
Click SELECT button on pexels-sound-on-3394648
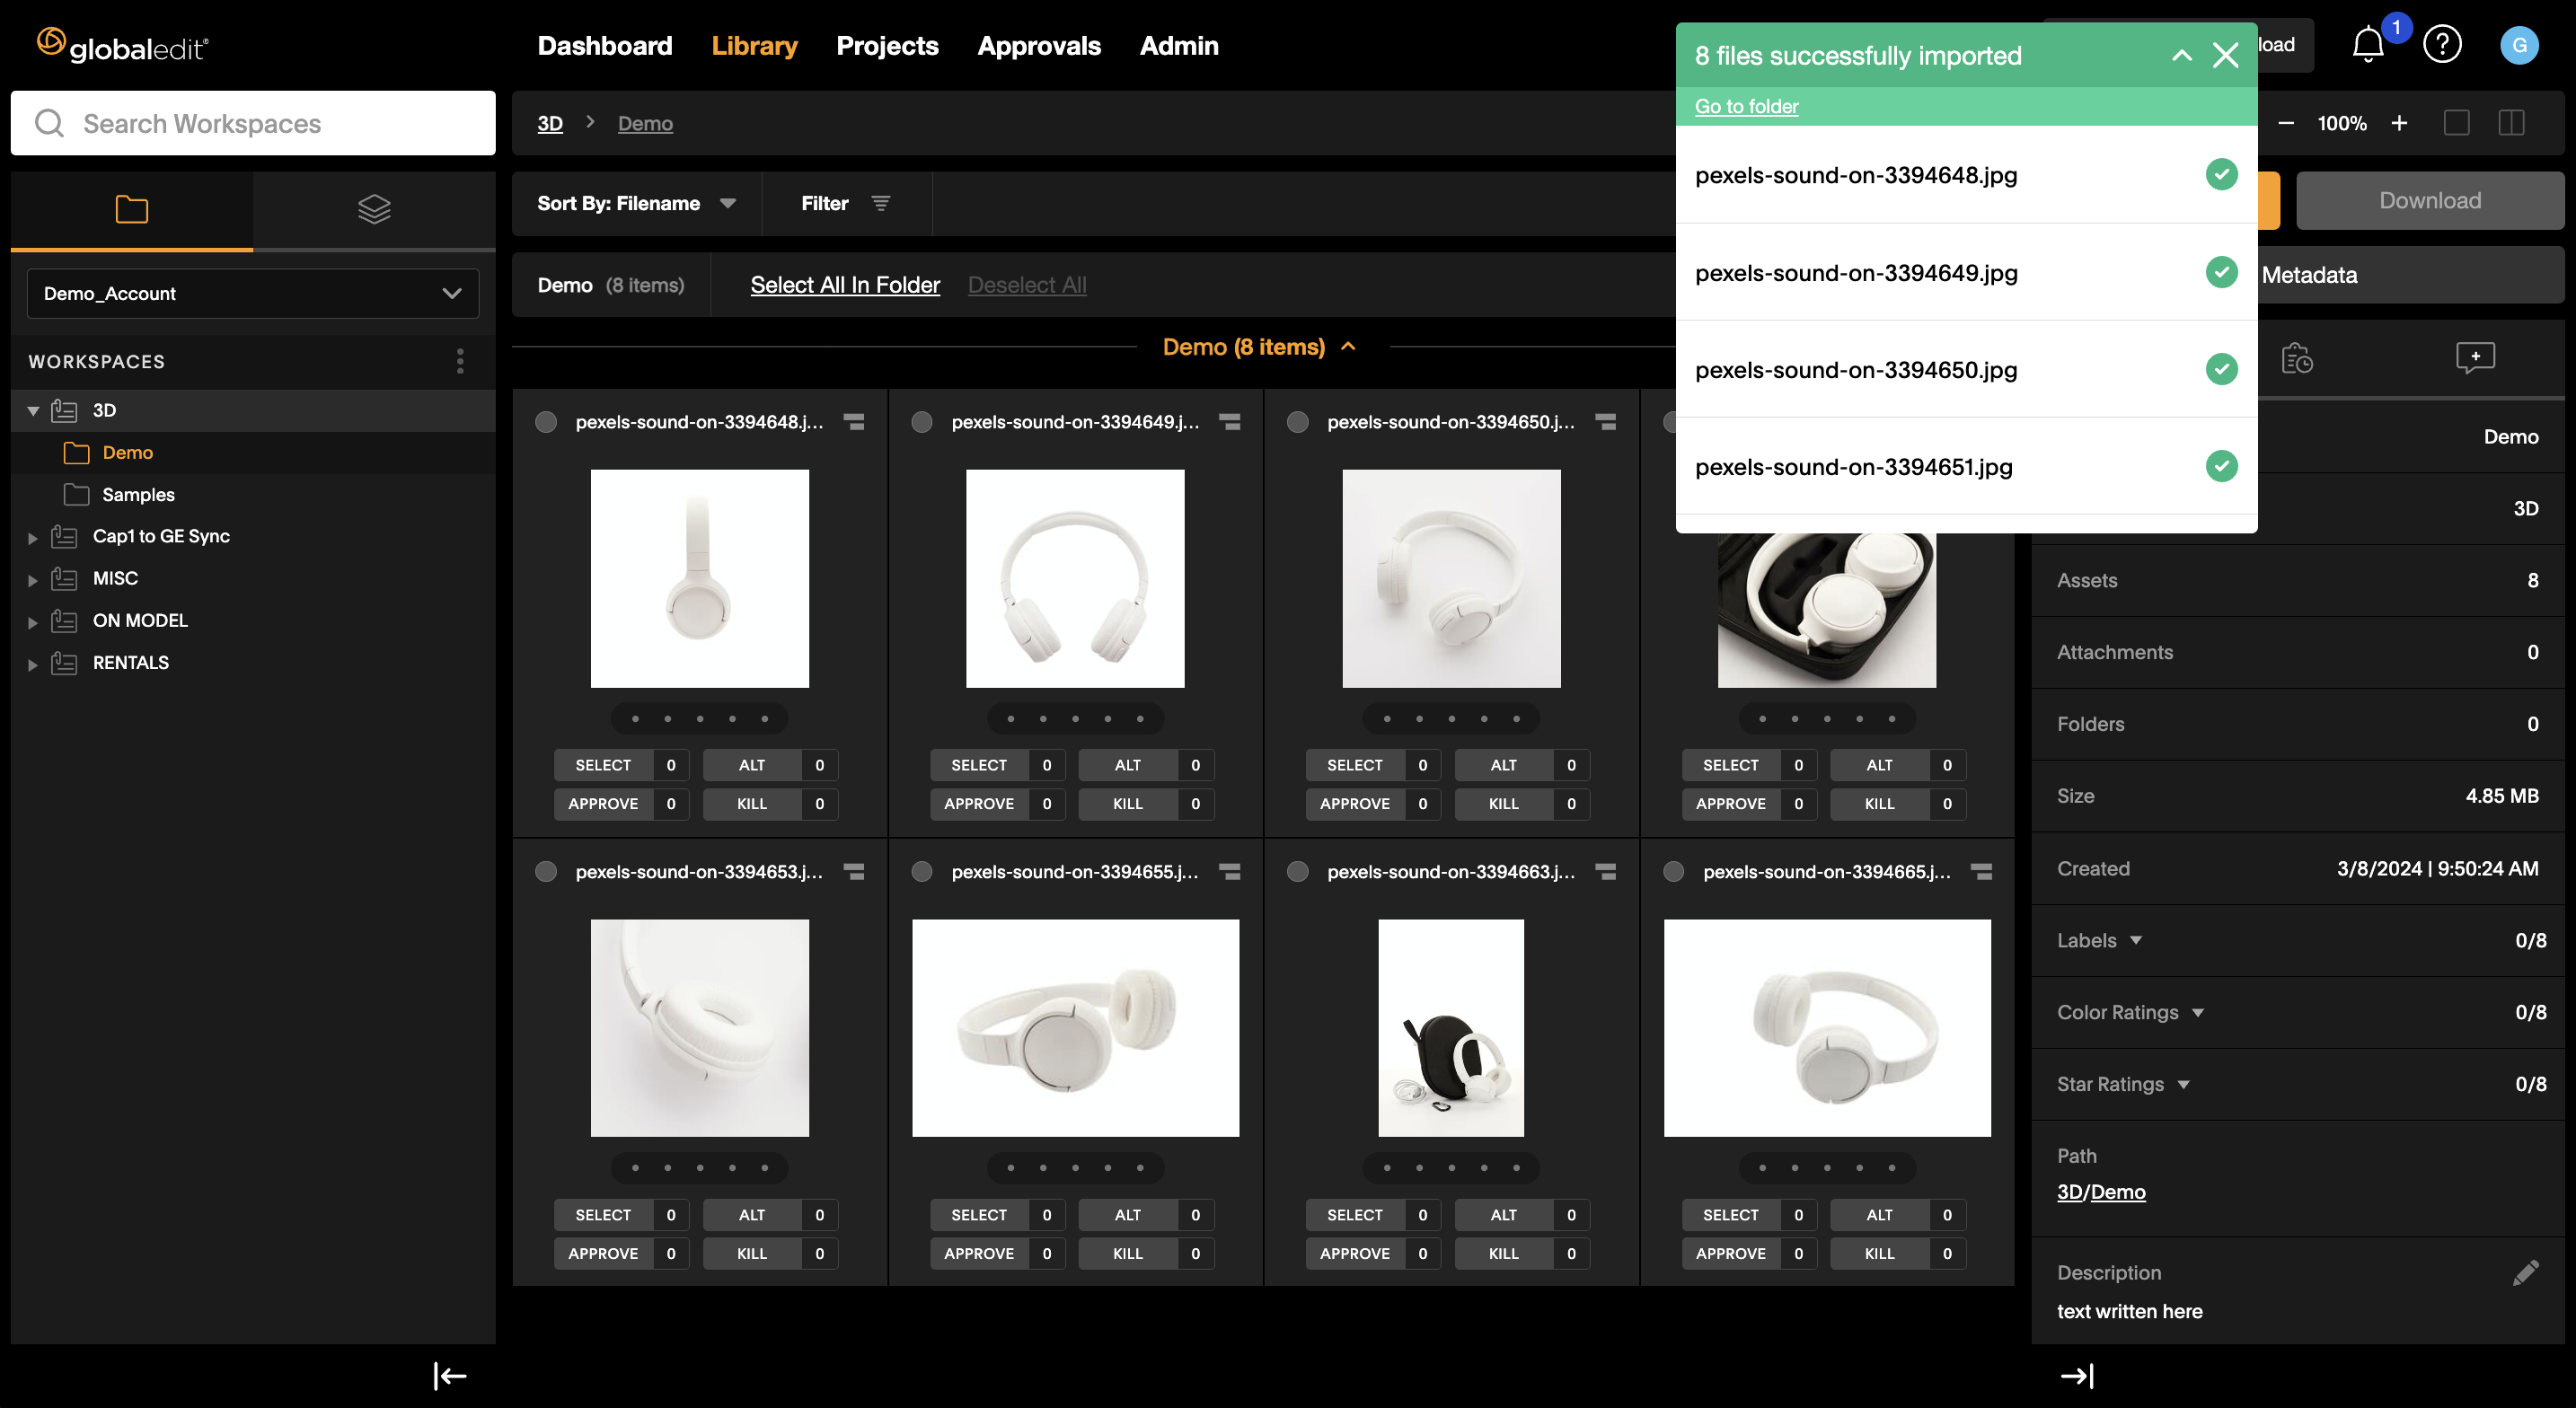(x=603, y=765)
